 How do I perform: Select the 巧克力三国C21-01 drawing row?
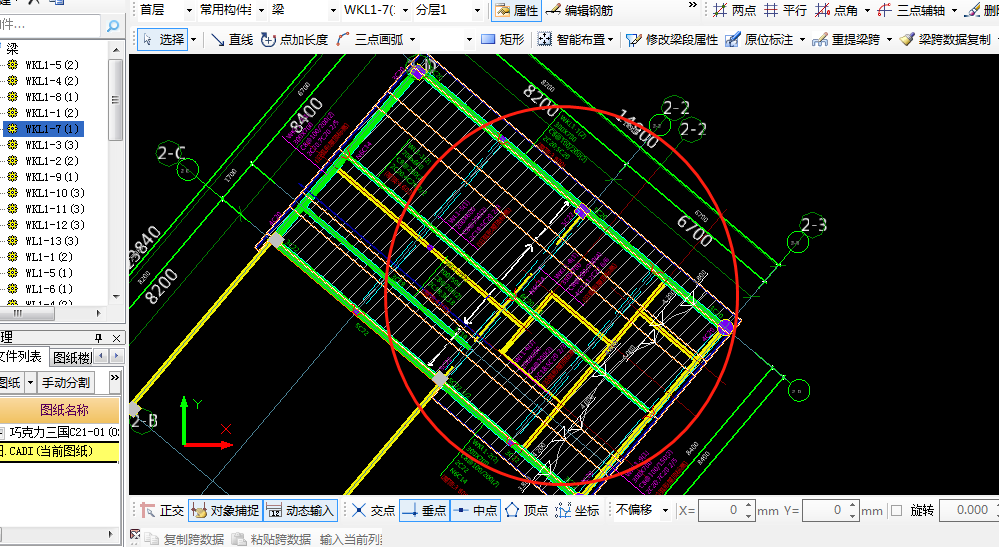pyautogui.click(x=60, y=432)
